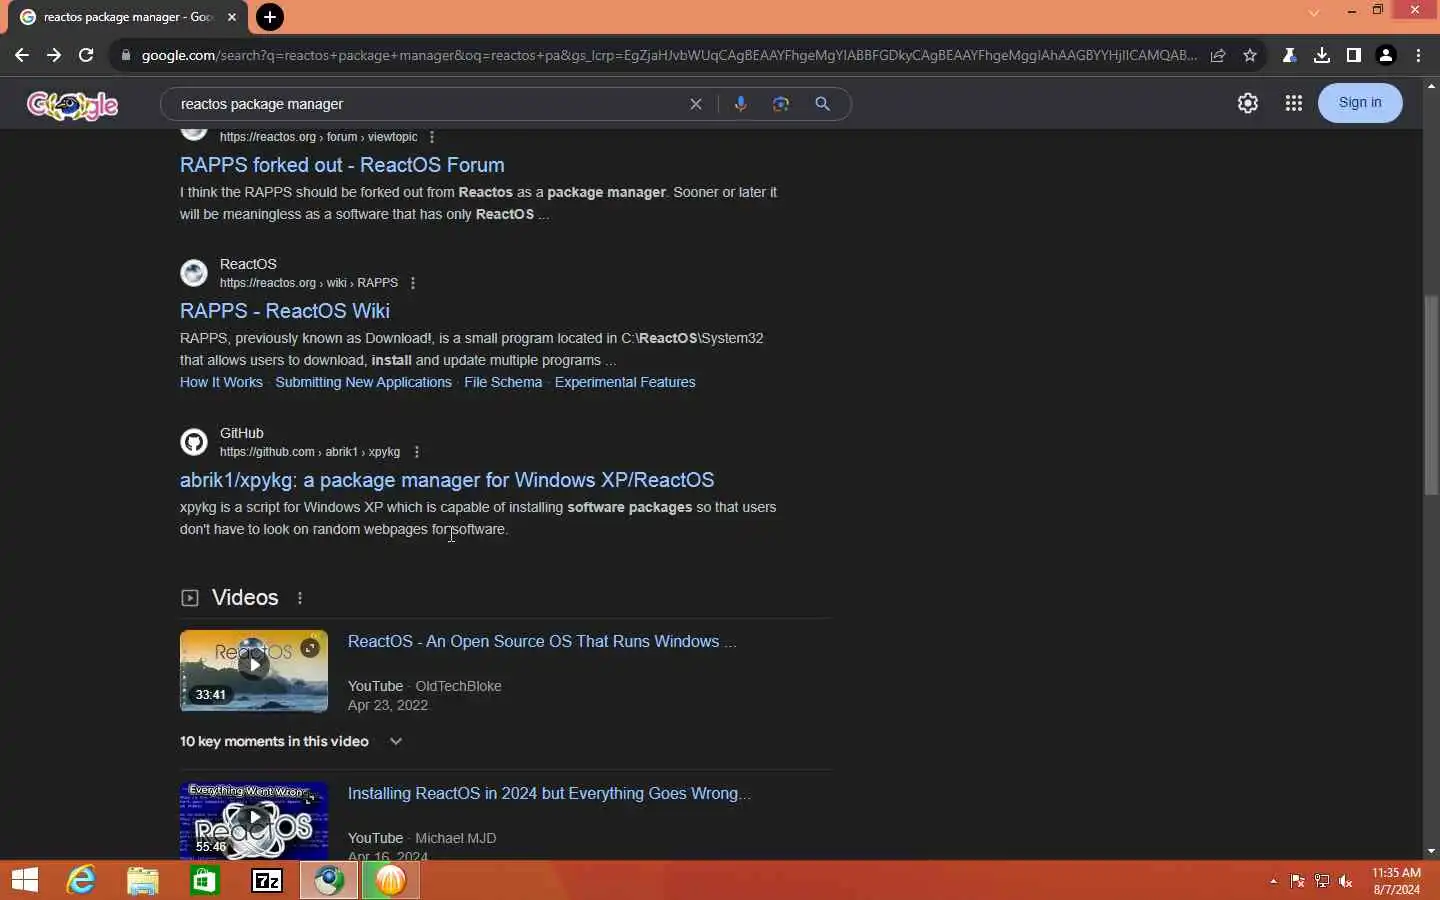Screen dimensions: 1440x900
Task: Open more options for wiki RAPPS result
Action: [413, 283]
